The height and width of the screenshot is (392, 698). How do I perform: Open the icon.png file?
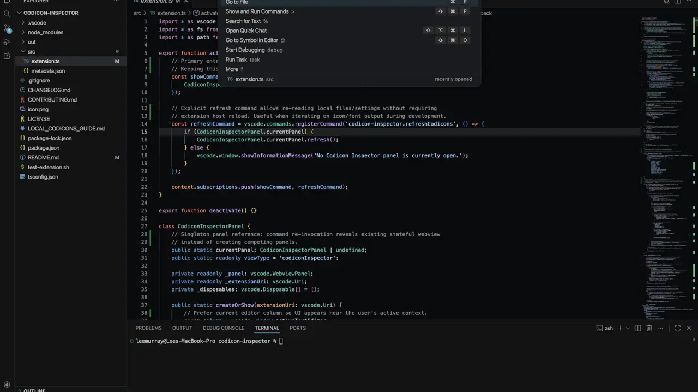(x=71, y=109)
